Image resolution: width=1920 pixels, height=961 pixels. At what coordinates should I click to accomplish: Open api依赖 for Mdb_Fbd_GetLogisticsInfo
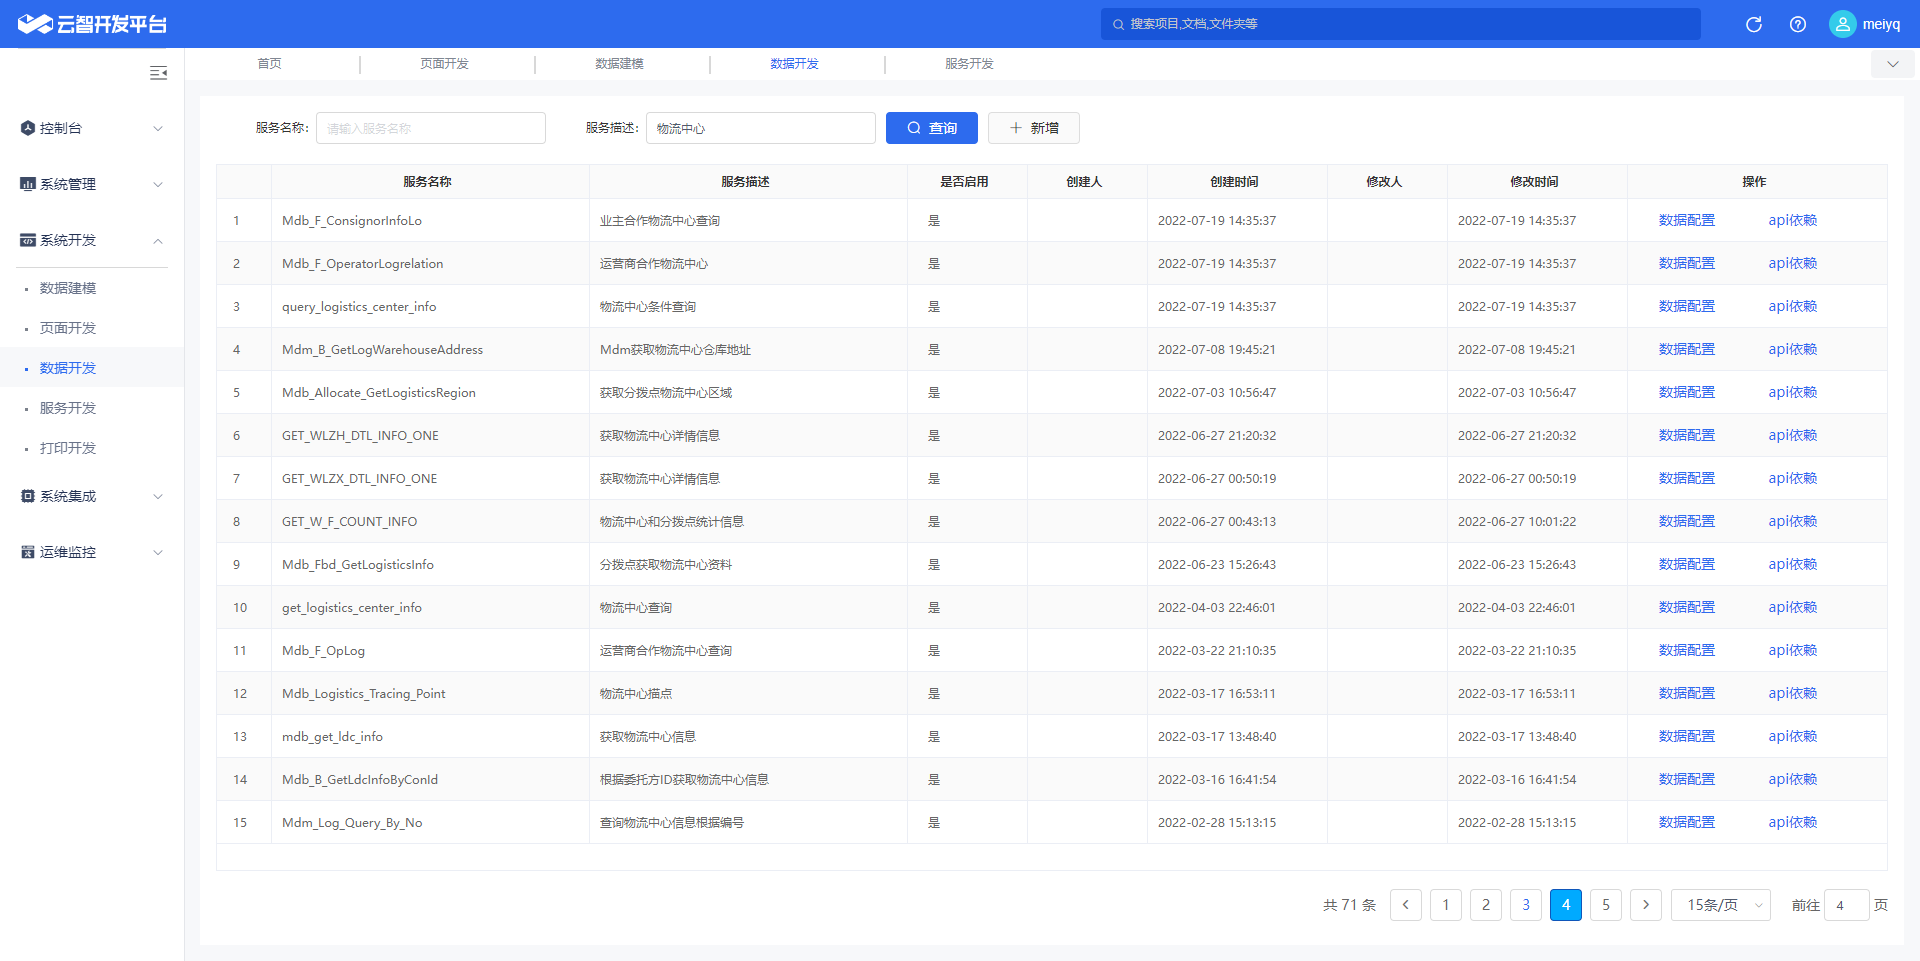click(1792, 564)
